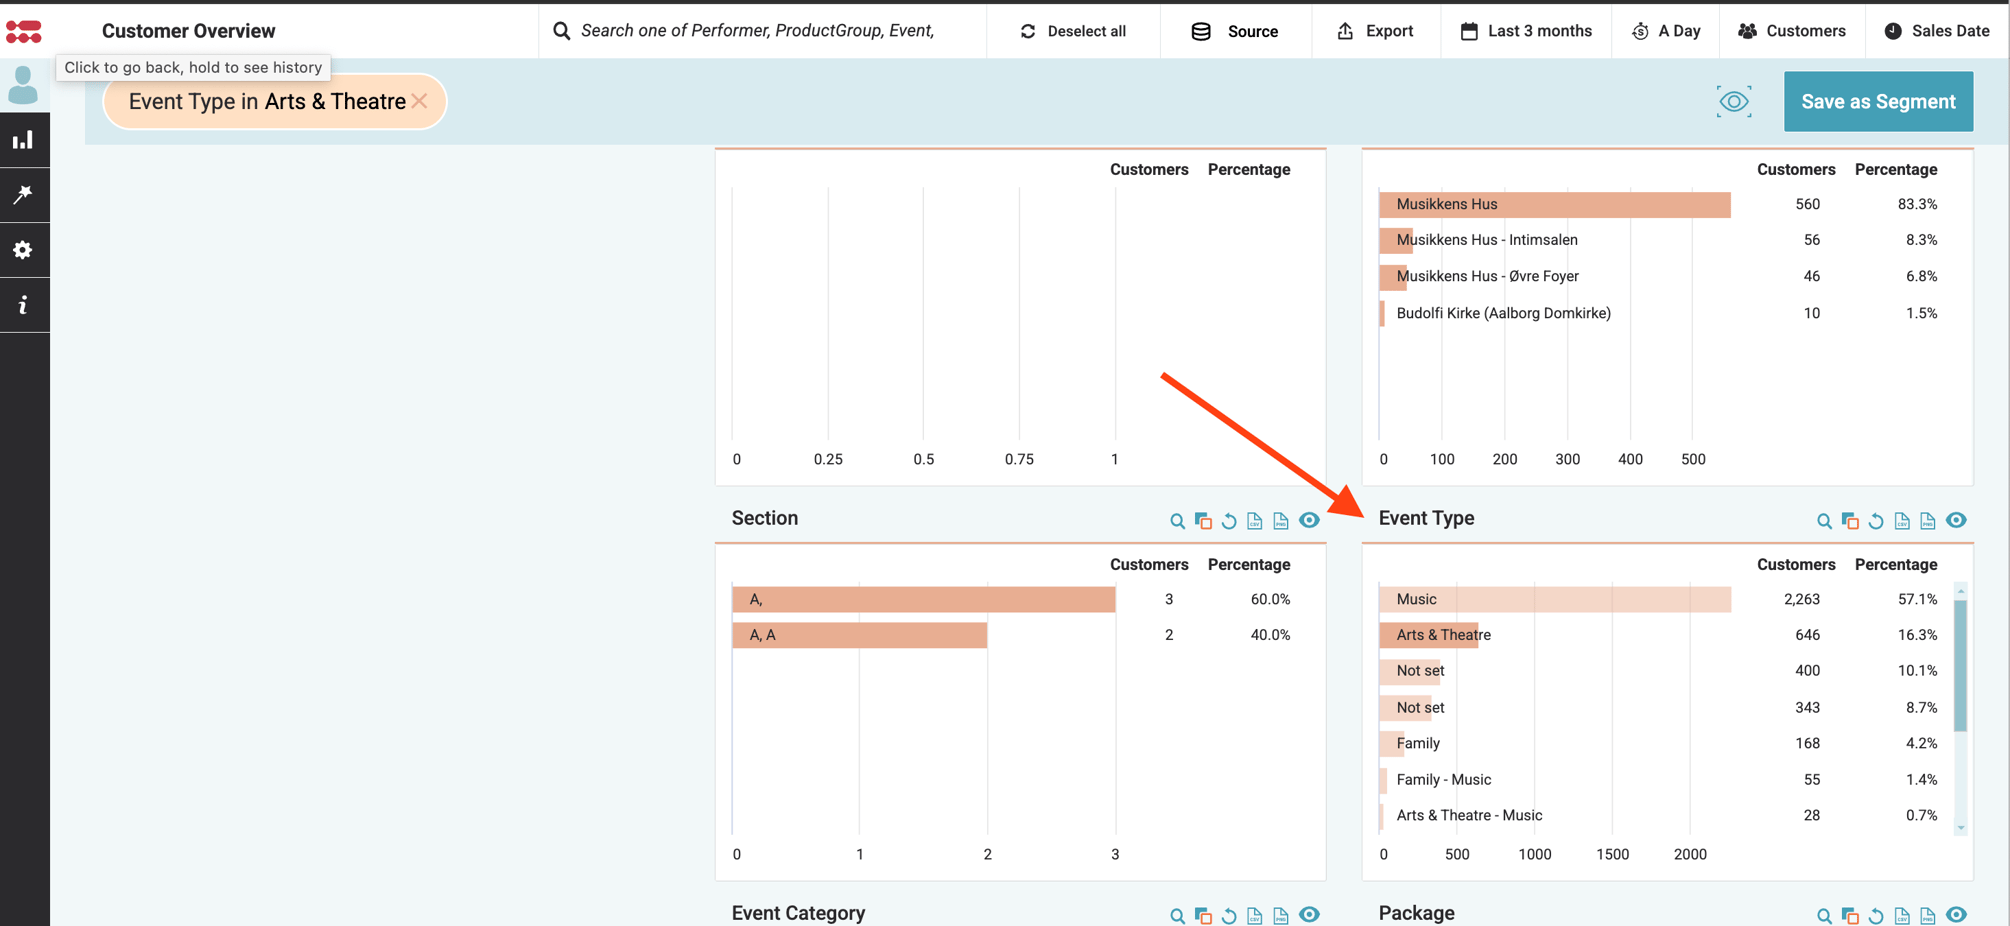Invert selection in Event Type panel
This screenshot has height=926, width=2010.
click(x=1850, y=521)
